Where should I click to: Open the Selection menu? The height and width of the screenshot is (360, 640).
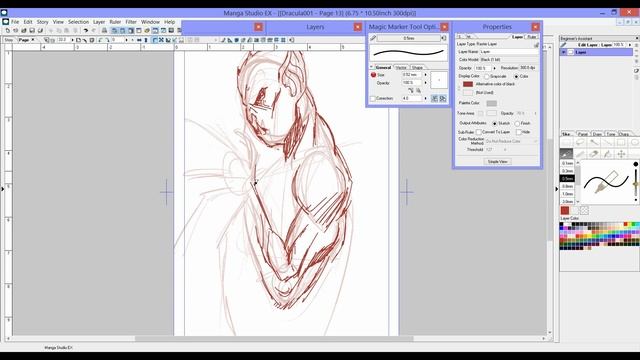[x=78, y=22]
